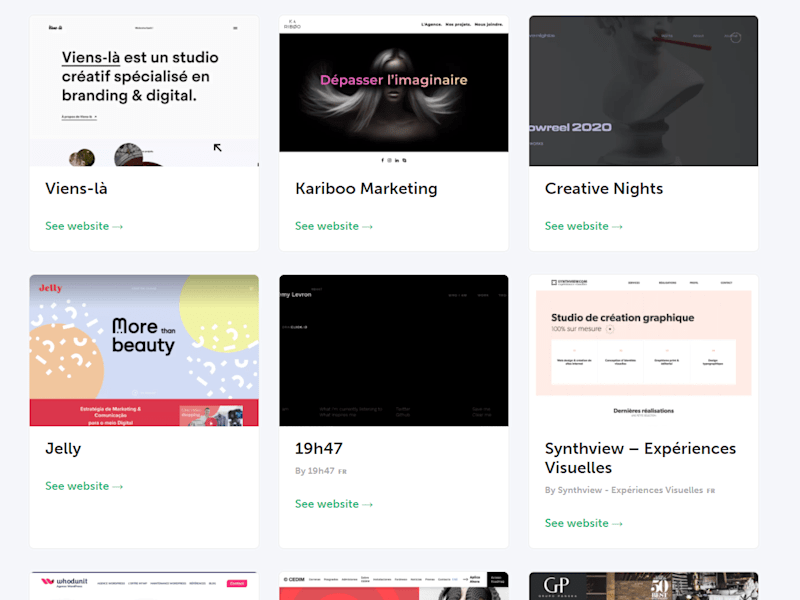
Task: Click the circle icon in Creative Nights preview
Action: point(735,37)
